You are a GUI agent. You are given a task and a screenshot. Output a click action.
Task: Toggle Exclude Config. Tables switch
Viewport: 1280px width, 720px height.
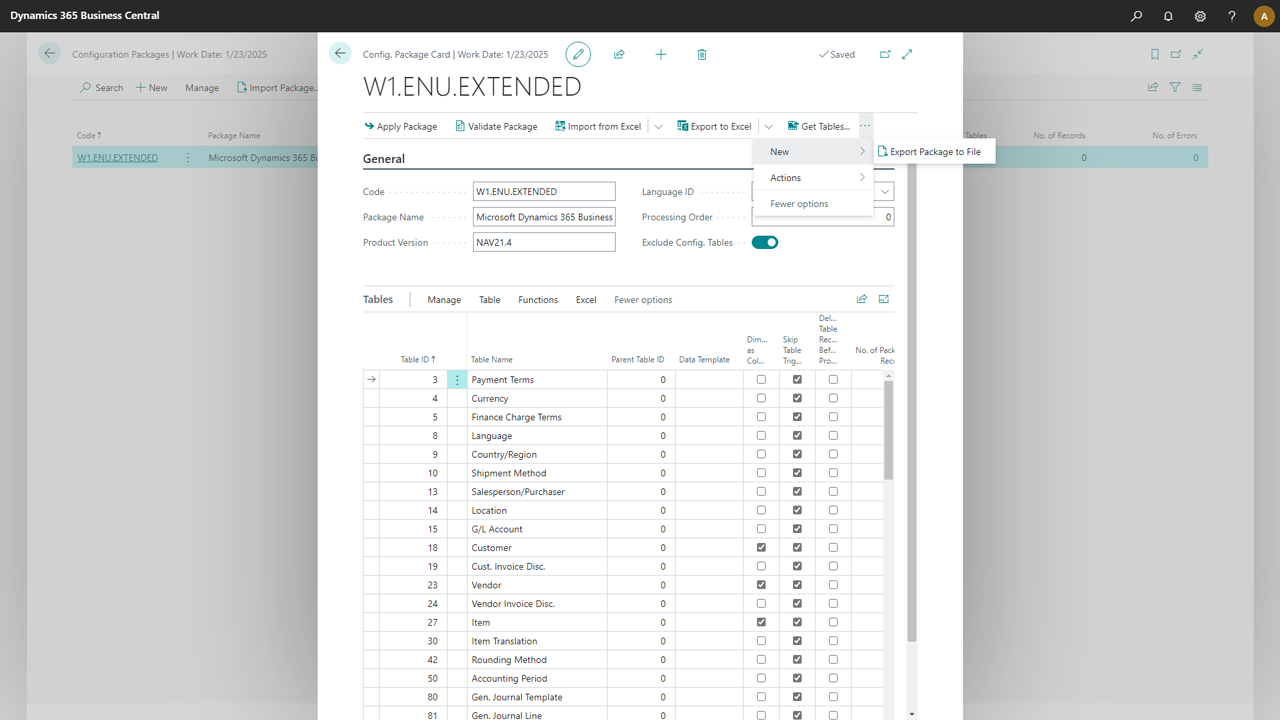pos(765,242)
